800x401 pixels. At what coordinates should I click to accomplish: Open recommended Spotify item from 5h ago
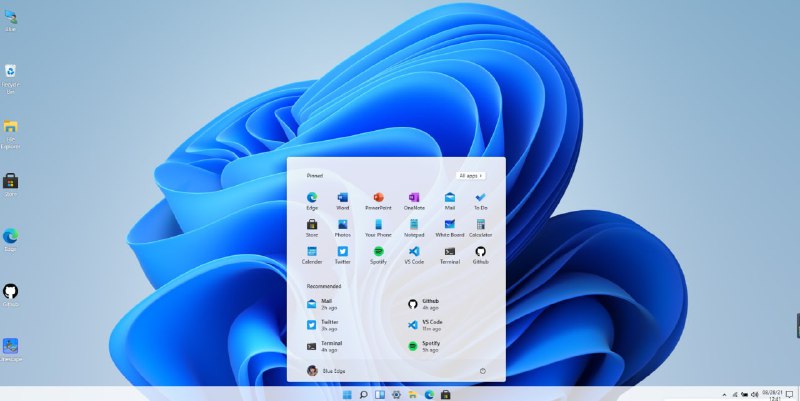click(x=424, y=346)
